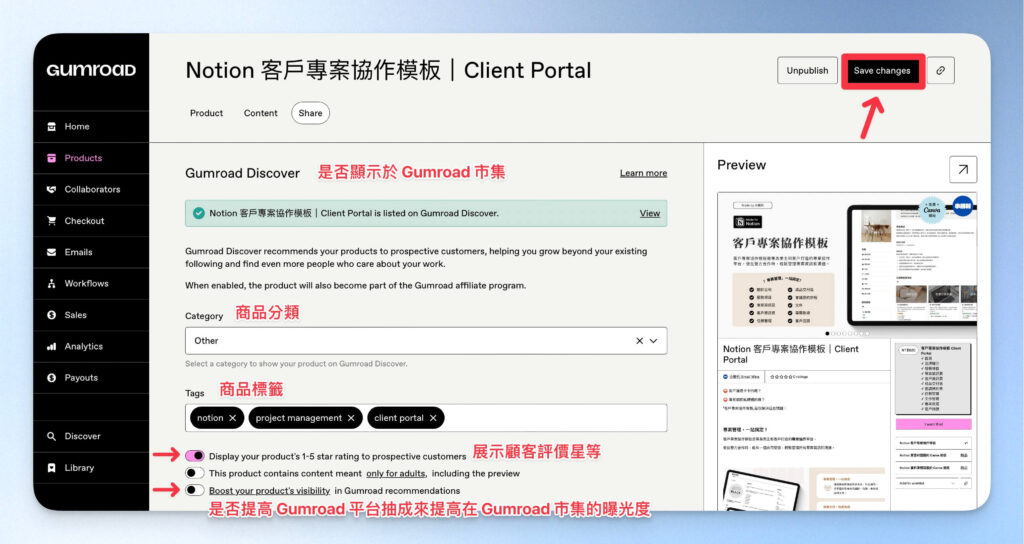Click the Collaborators handshake icon
1024x544 pixels.
point(52,189)
